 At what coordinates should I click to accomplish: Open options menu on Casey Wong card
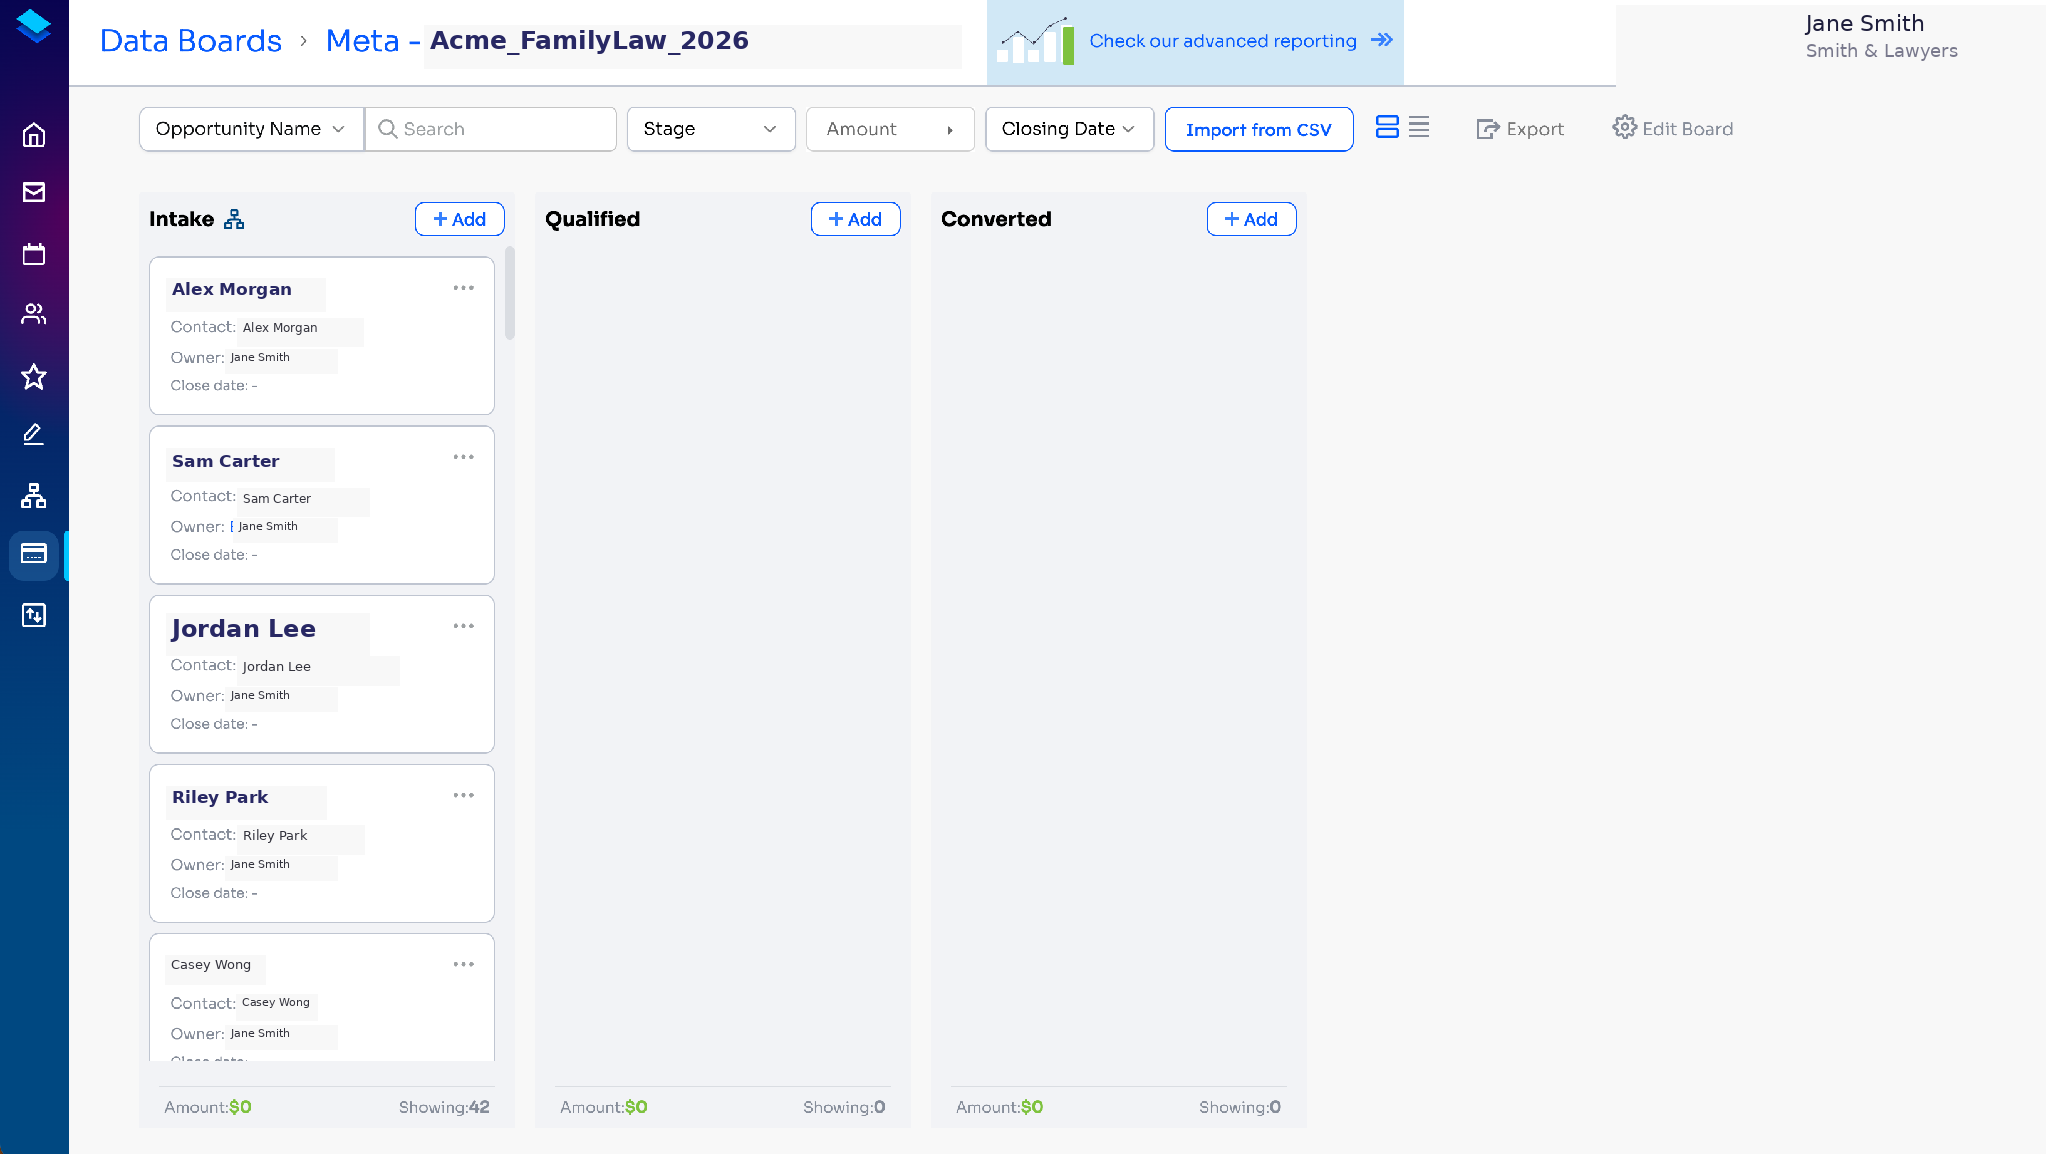coord(463,964)
